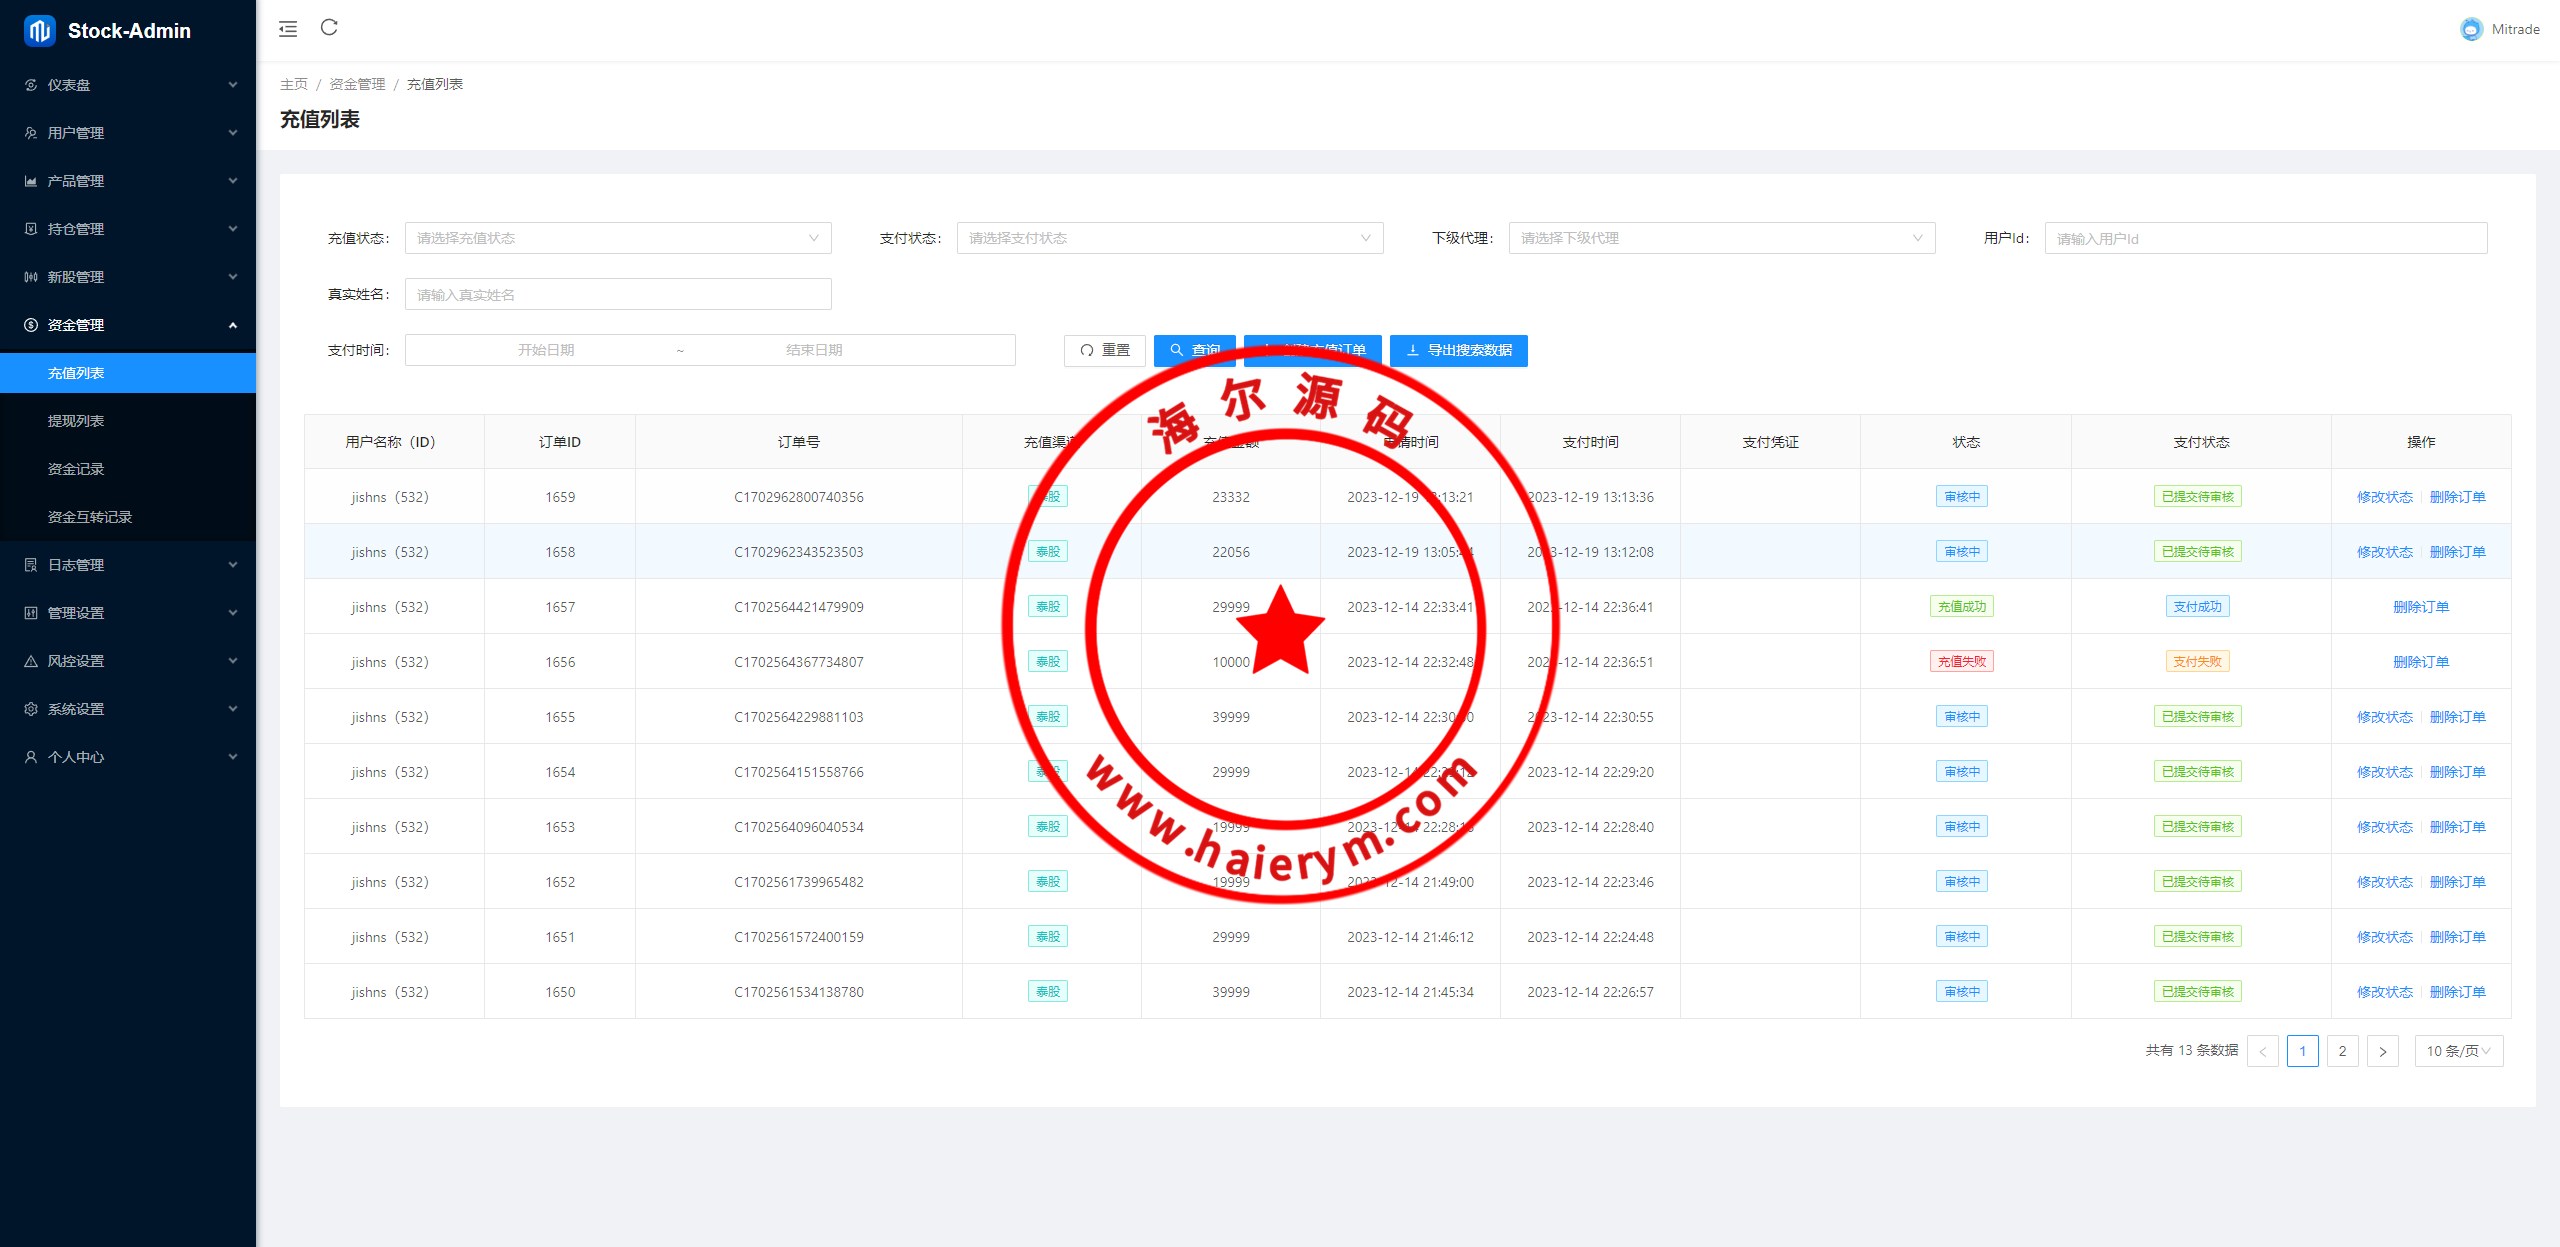Click the Mitrade user avatar icon
The width and height of the screenshot is (2560, 1247).
click(x=2471, y=29)
